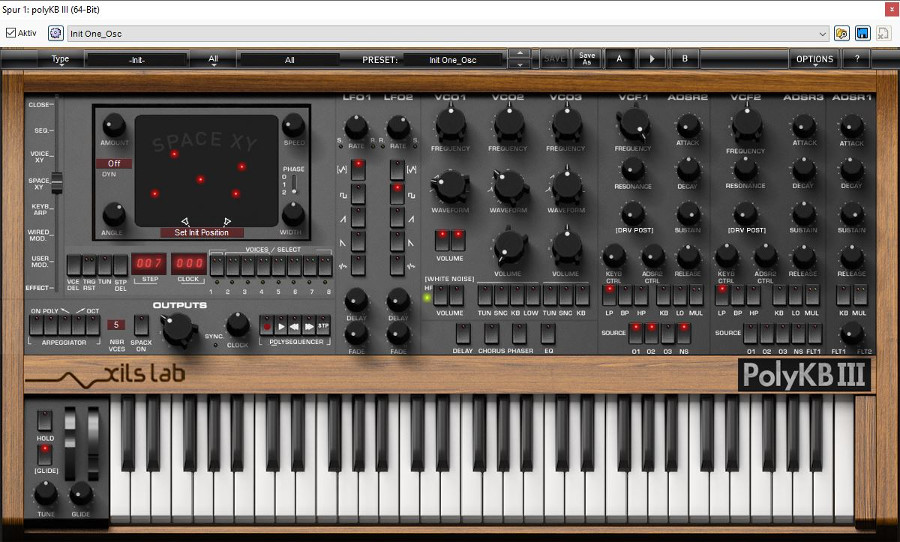Click the Save As button
This screenshot has height=542, width=900.
[587, 59]
